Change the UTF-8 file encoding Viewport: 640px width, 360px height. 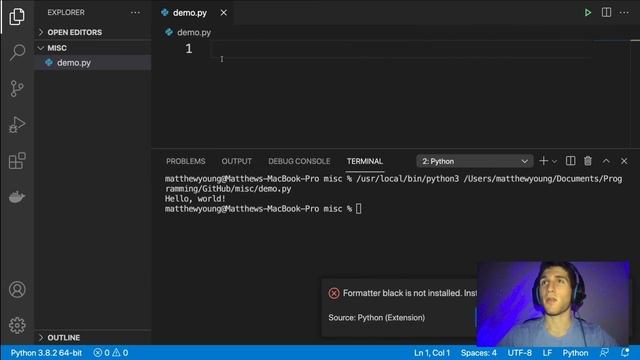point(520,353)
